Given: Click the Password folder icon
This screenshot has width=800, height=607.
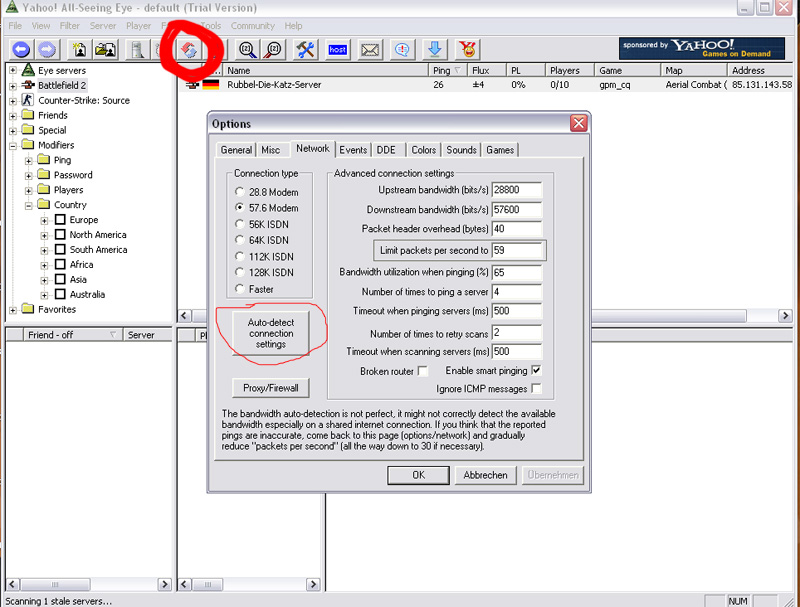Looking at the screenshot, I should pos(44,174).
